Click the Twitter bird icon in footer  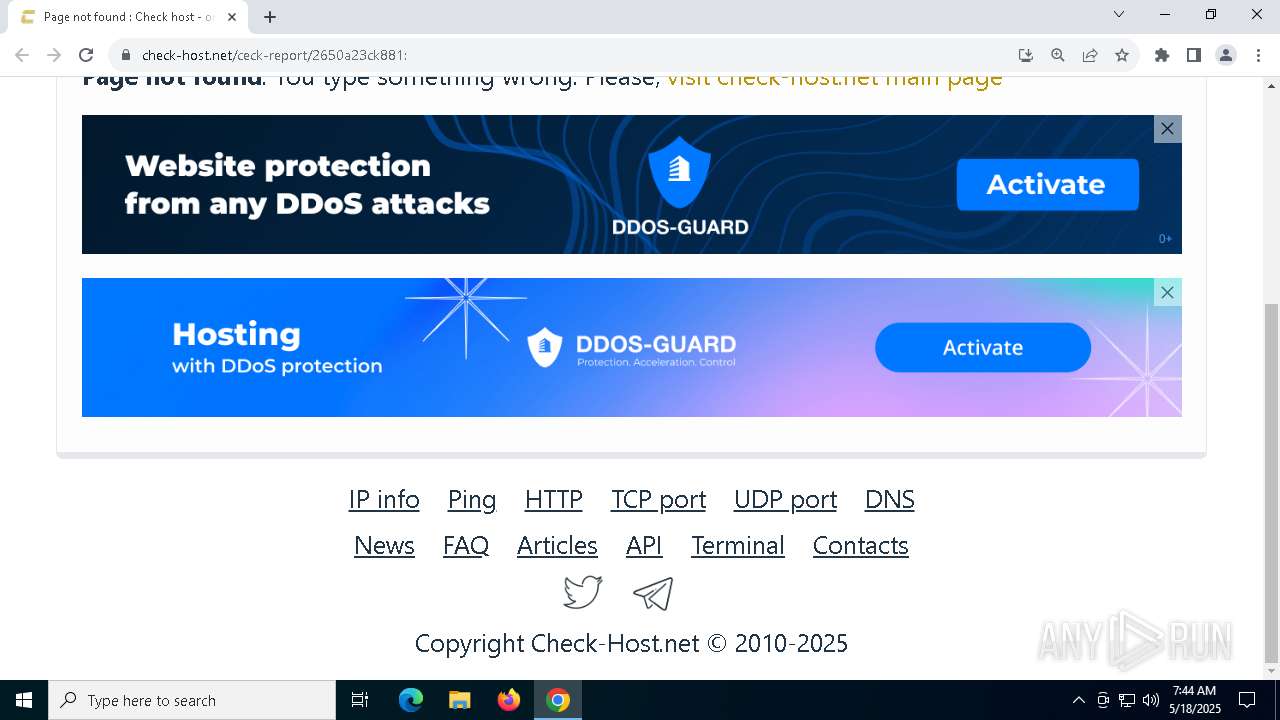(583, 592)
